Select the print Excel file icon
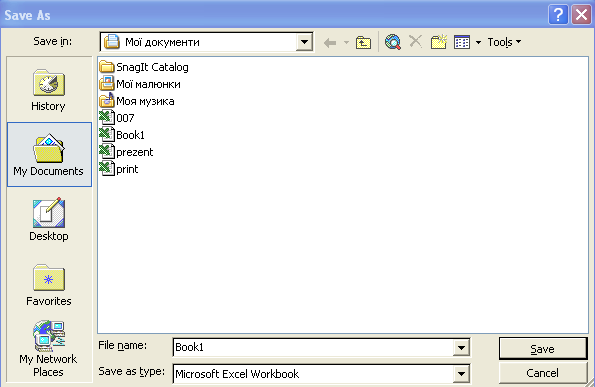 pos(107,168)
